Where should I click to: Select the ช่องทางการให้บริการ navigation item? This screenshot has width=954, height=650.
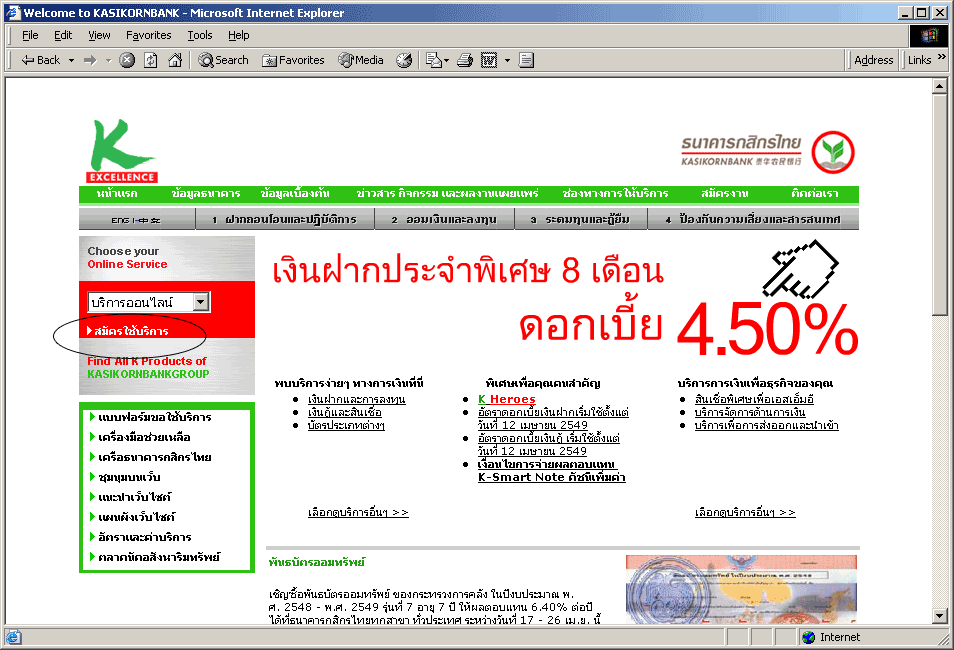click(x=615, y=194)
